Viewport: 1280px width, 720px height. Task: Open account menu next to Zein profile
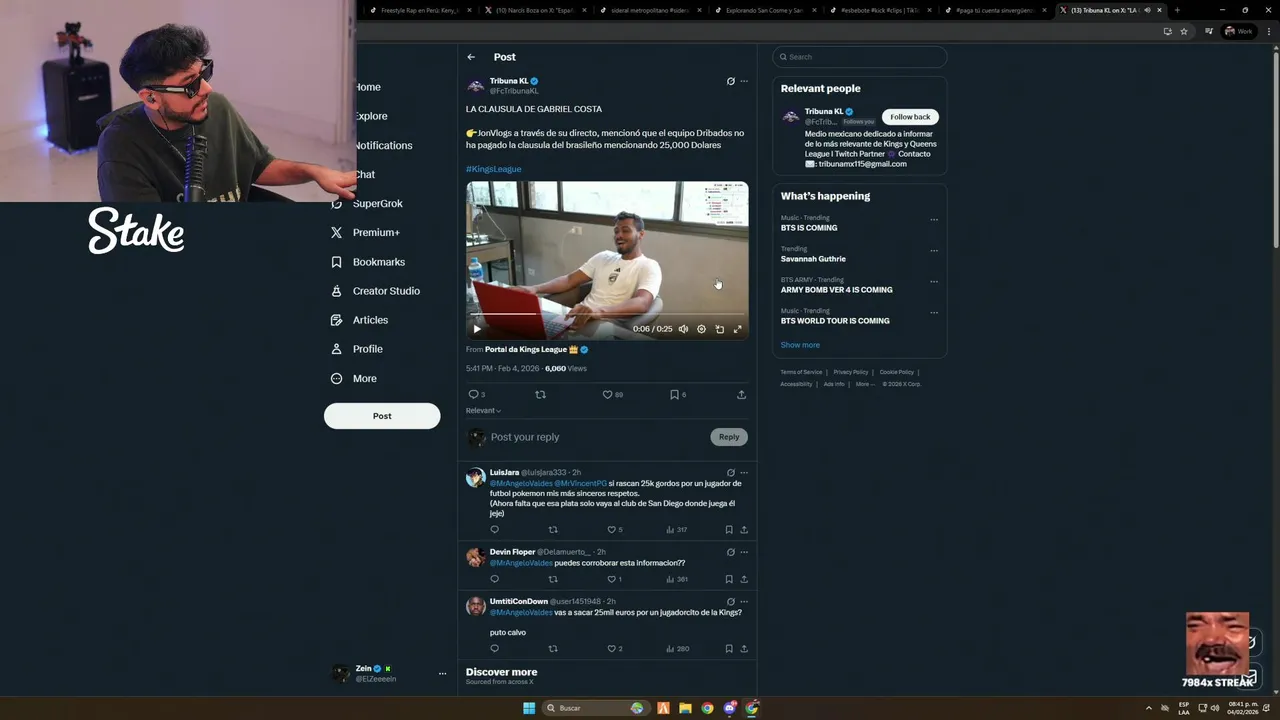click(x=442, y=674)
